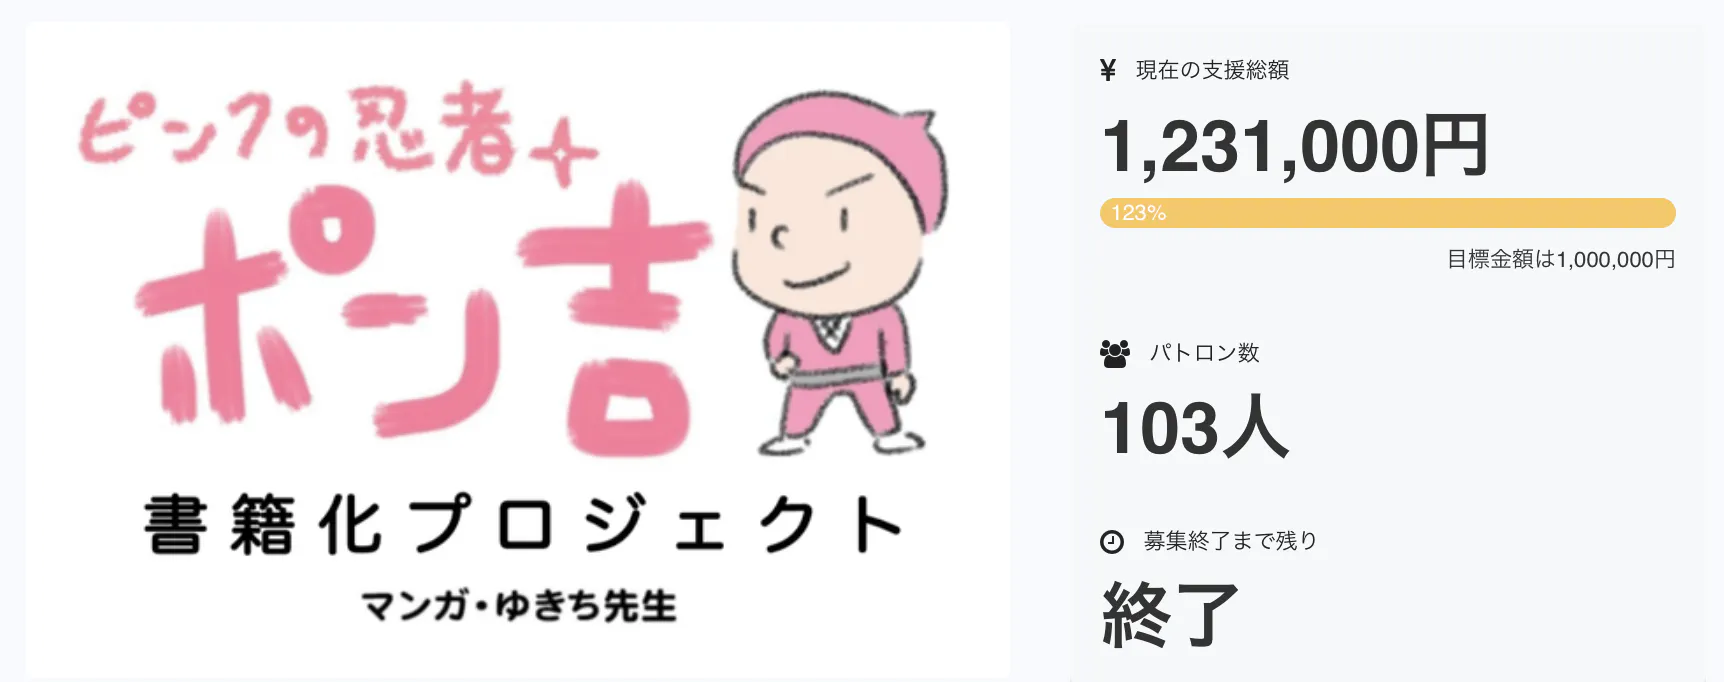This screenshot has height=682, width=1724.
Task: Click the 書籍化プロジェクト heading in the image
Action: [x=522, y=524]
